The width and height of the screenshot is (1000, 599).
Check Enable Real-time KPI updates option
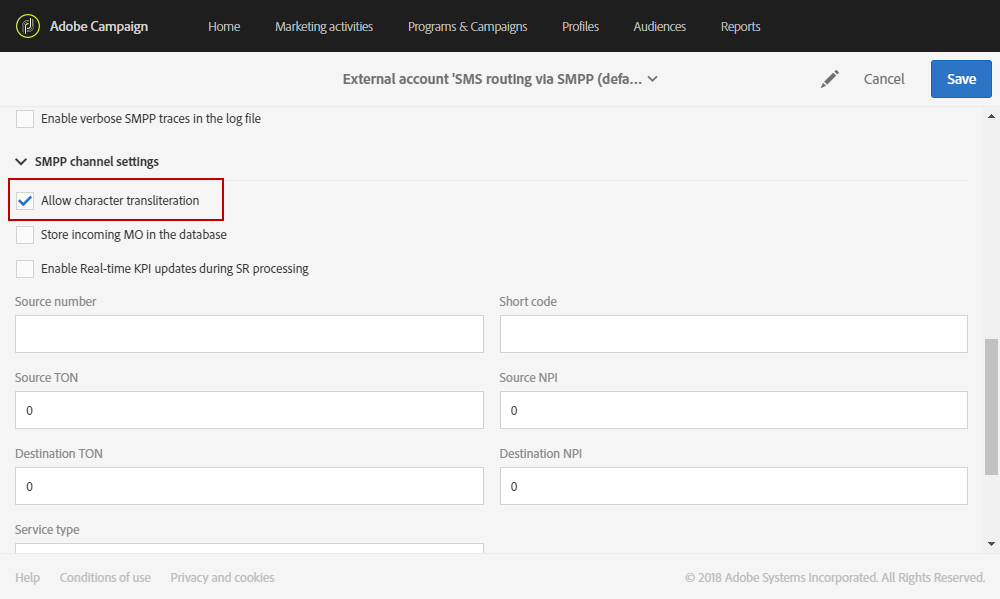click(x=25, y=269)
